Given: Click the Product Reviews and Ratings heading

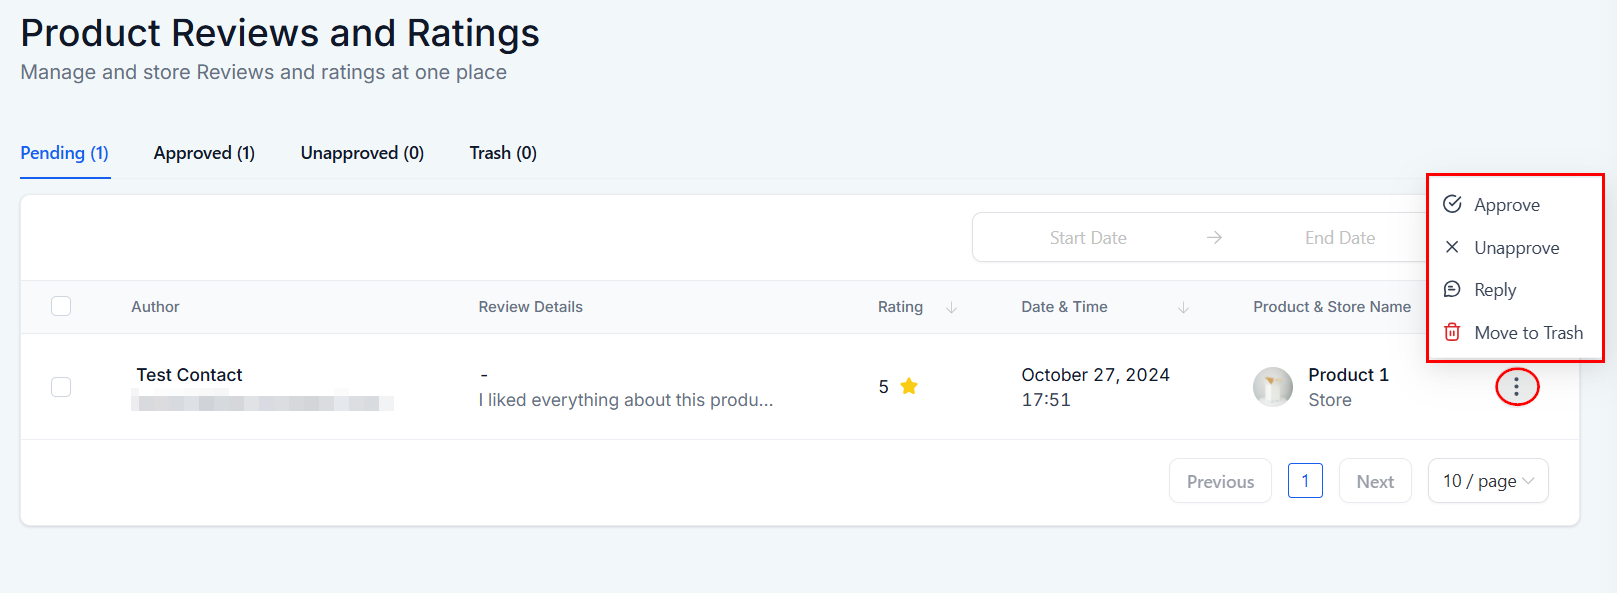Looking at the screenshot, I should point(280,33).
